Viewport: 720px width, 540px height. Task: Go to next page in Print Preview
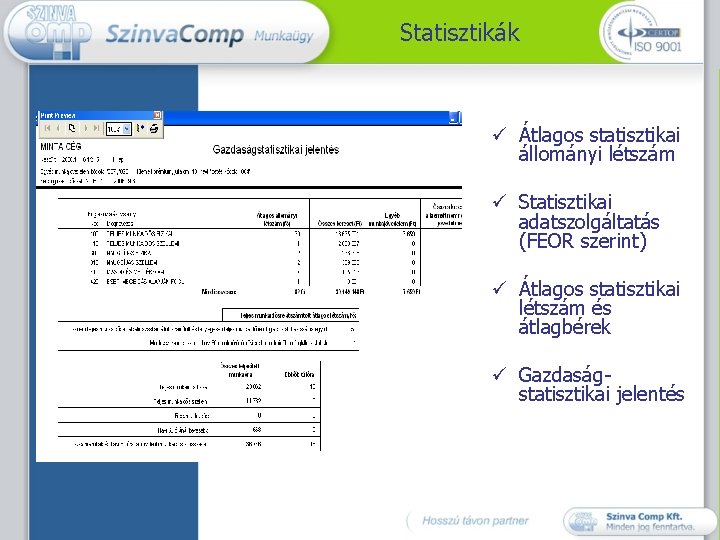click(86, 128)
